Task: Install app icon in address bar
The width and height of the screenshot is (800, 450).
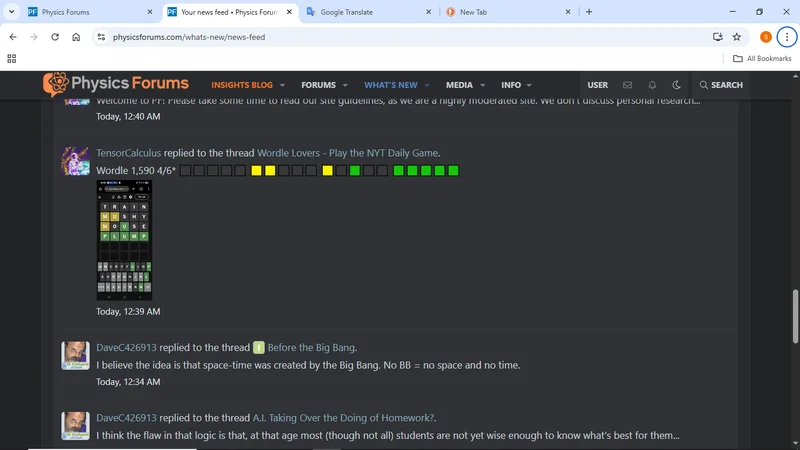Action: coord(718,37)
